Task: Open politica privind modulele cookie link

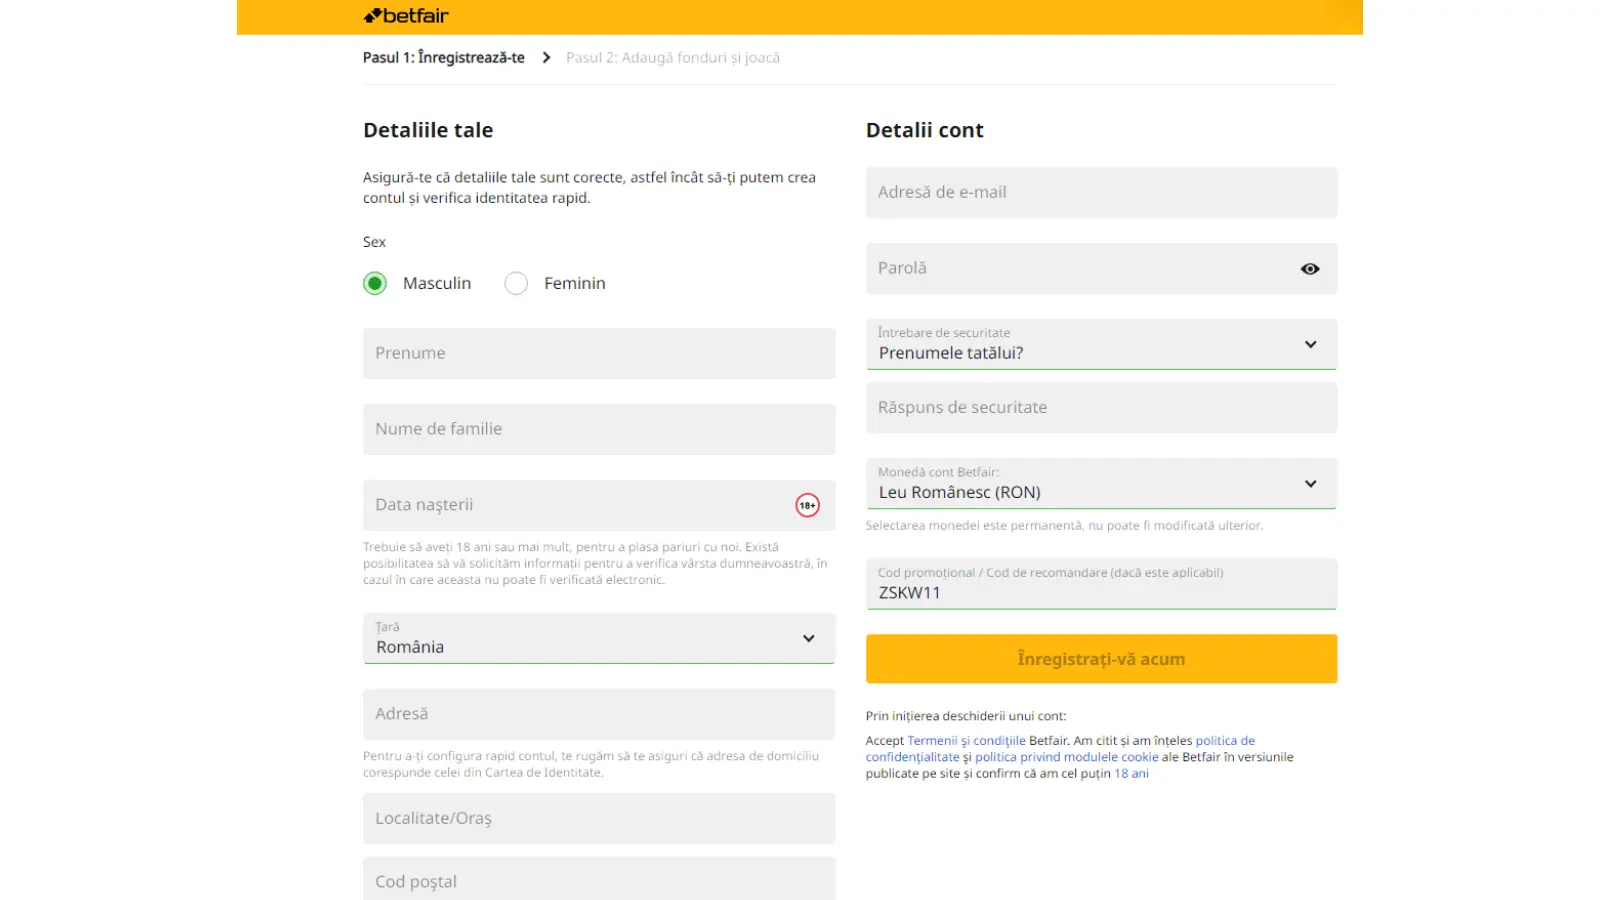Action: [1066, 757]
